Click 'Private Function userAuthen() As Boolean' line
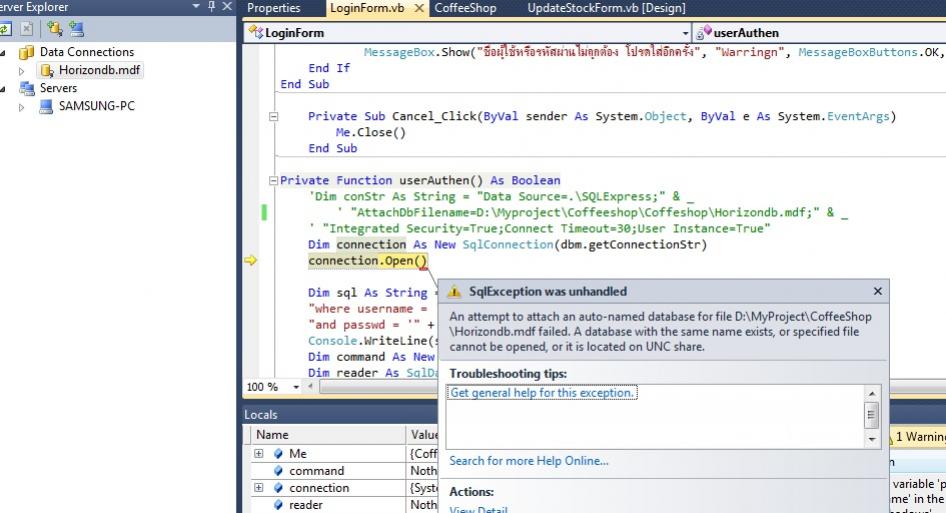Image resolution: width=946 pixels, height=513 pixels. [x=420, y=180]
